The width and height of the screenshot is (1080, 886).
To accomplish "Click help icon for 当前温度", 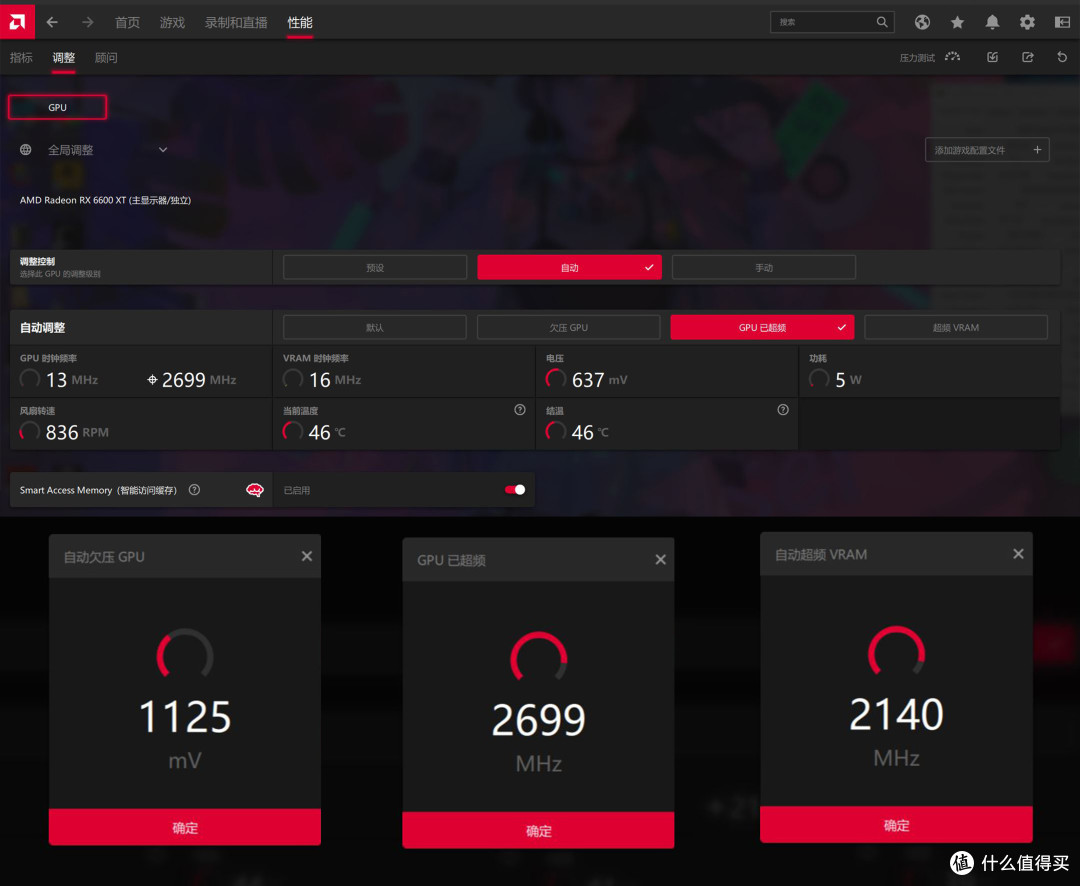I will point(520,410).
